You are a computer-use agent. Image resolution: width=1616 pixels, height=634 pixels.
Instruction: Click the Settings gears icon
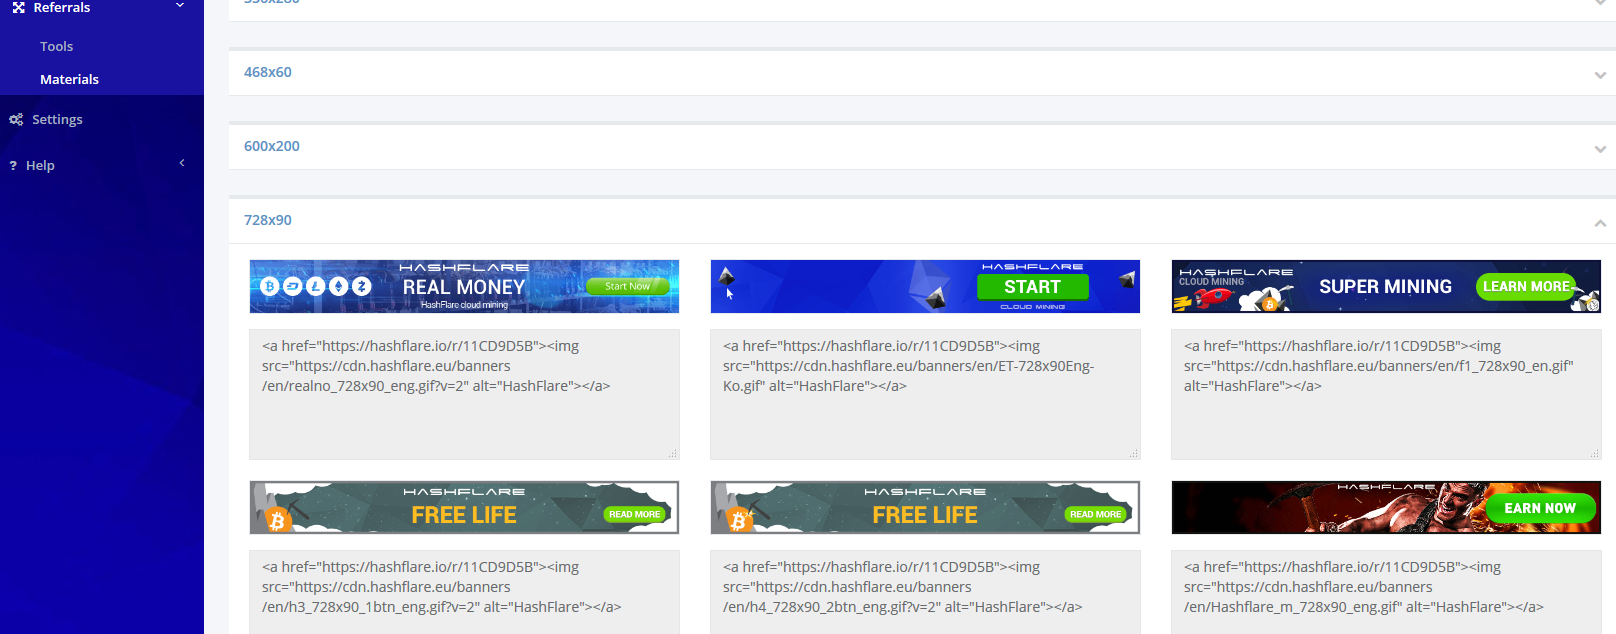click(16, 120)
